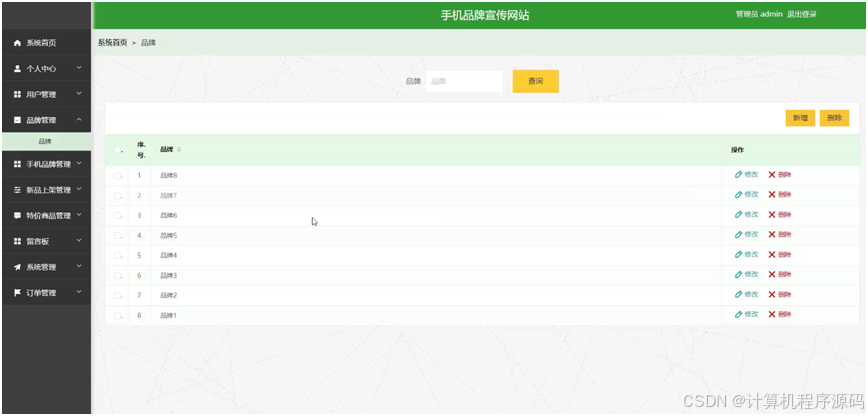Screen dimensions: 868x416
Task: Click the 操作 column header
Action: point(737,150)
